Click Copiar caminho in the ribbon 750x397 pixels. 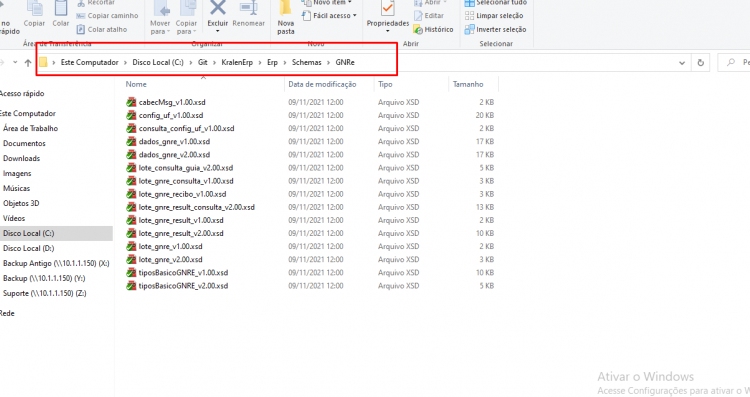[x=107, y=16]
